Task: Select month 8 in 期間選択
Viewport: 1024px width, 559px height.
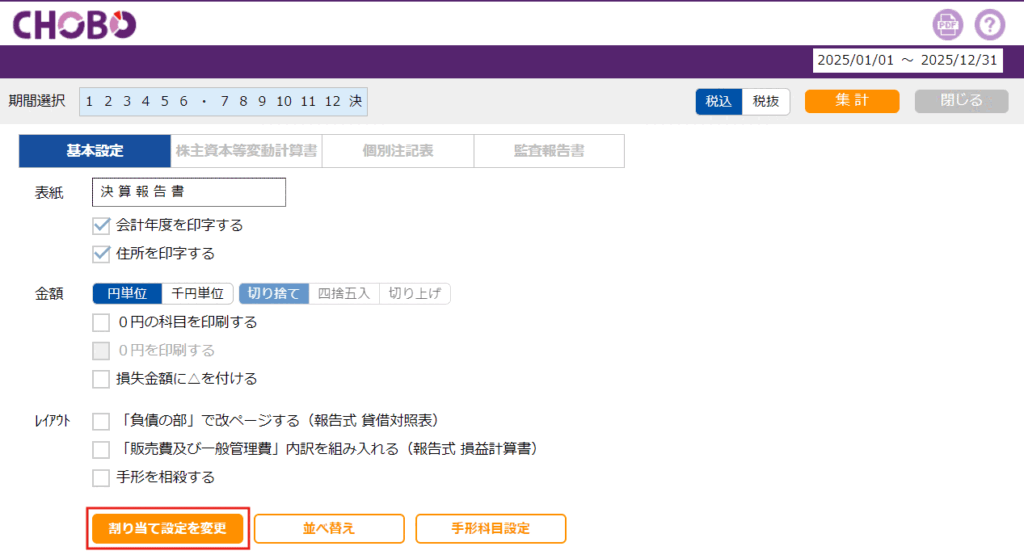Action: coord(243,101)
